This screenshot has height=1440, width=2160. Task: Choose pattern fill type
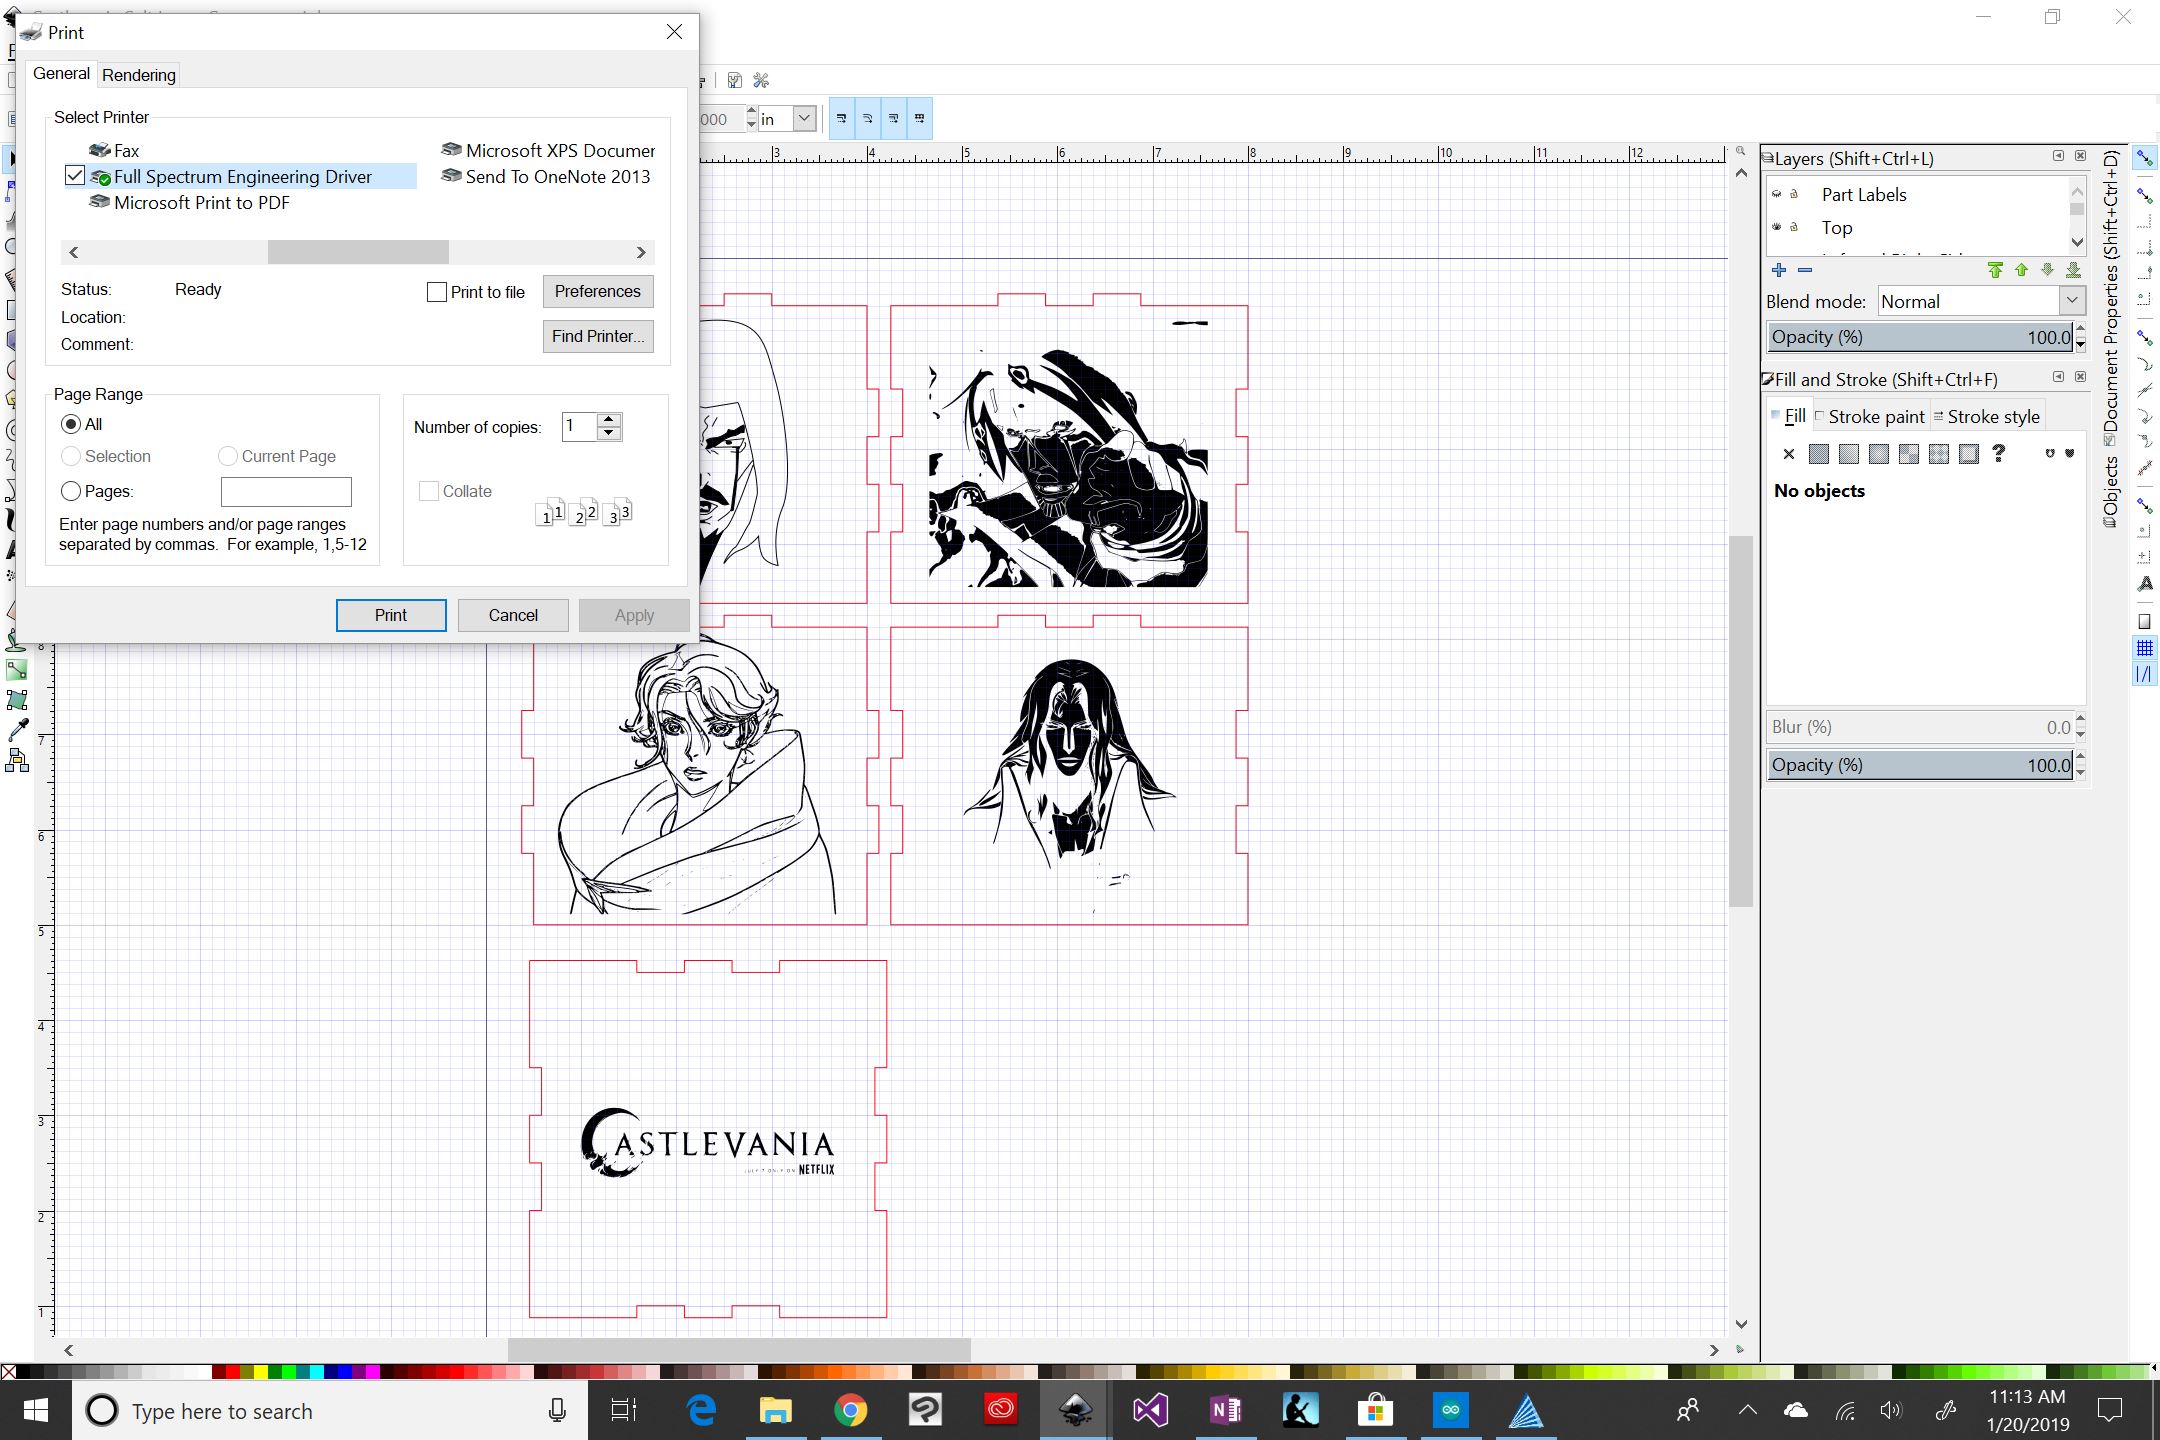(1939, 454)
